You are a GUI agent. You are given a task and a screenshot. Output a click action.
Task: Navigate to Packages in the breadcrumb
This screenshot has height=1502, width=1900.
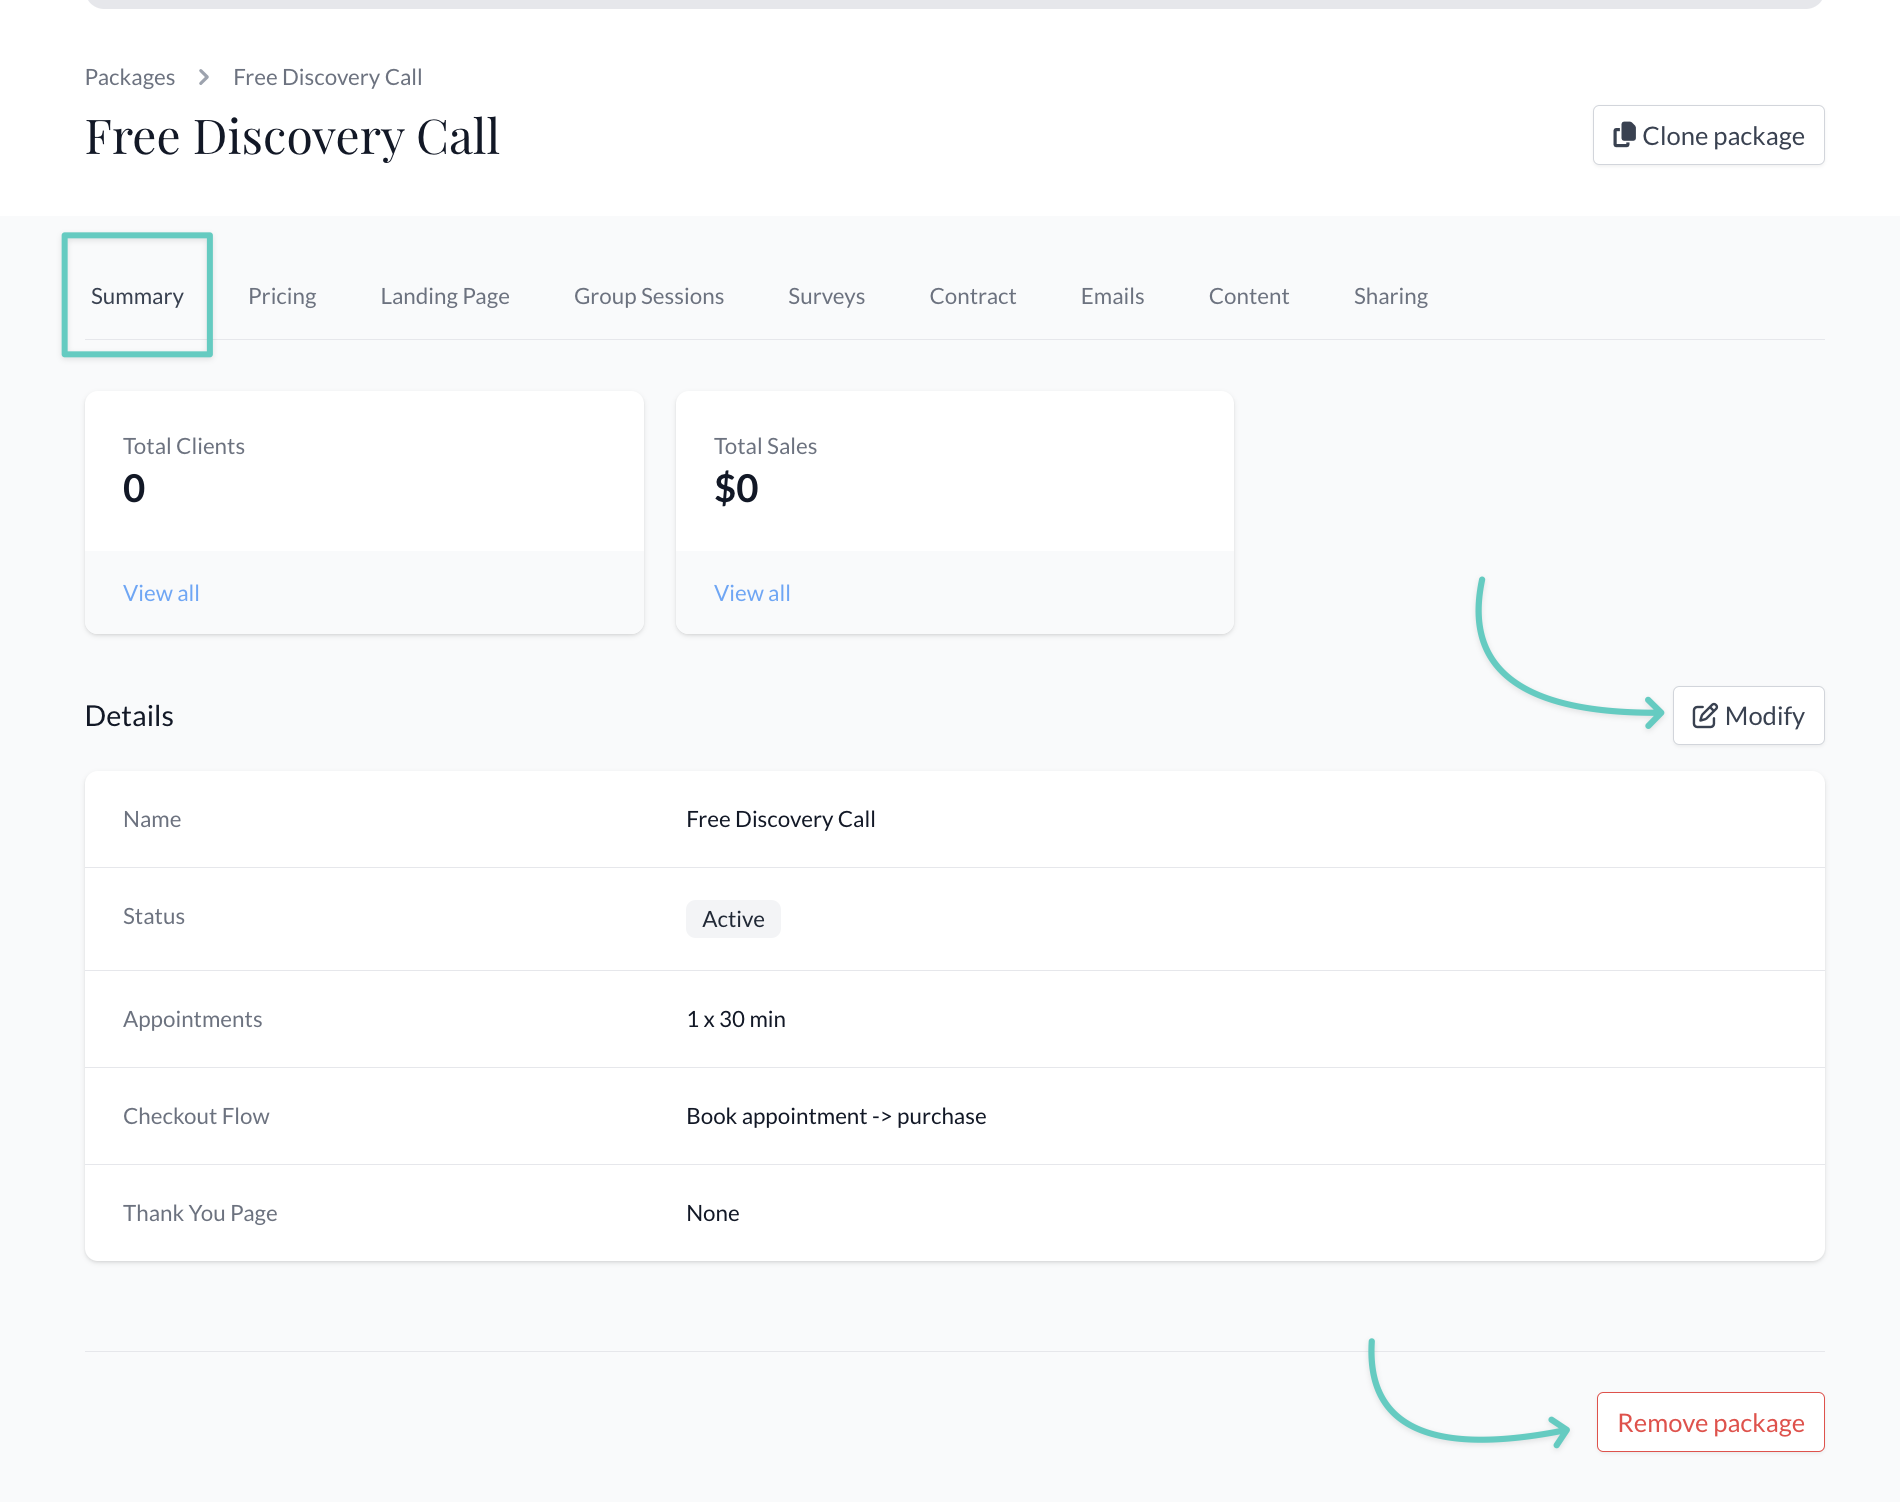click(130, 77)
